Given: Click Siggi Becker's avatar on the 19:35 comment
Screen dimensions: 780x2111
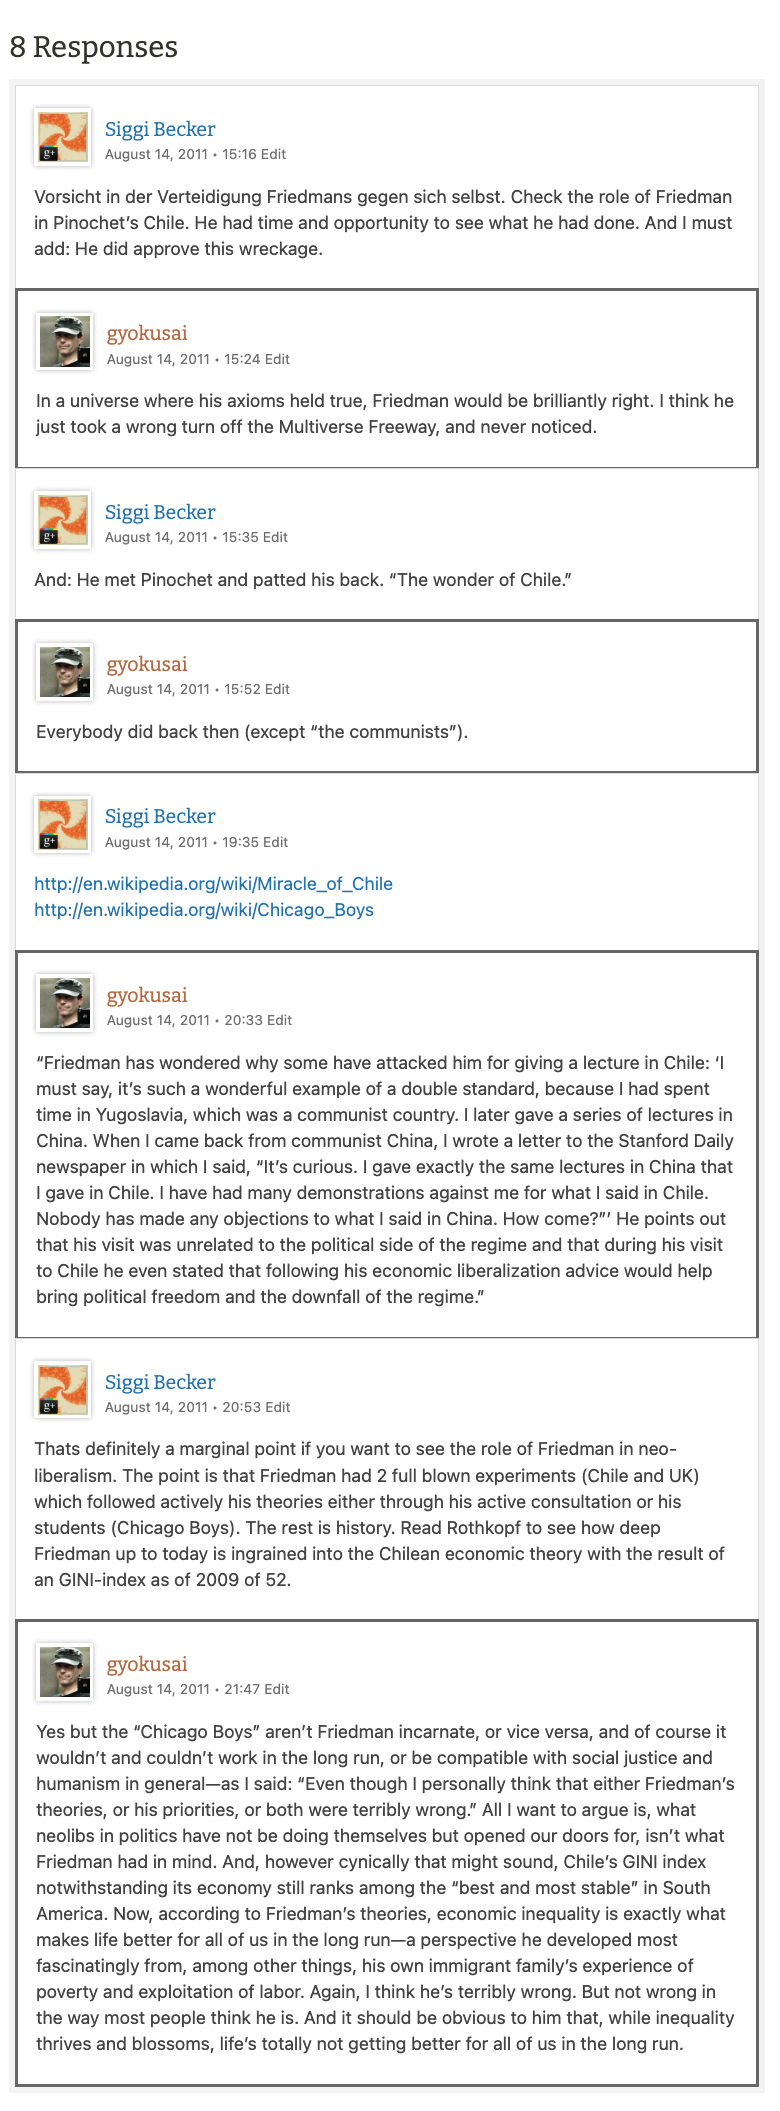Looking at the screenshot, I should click(63, 824).
